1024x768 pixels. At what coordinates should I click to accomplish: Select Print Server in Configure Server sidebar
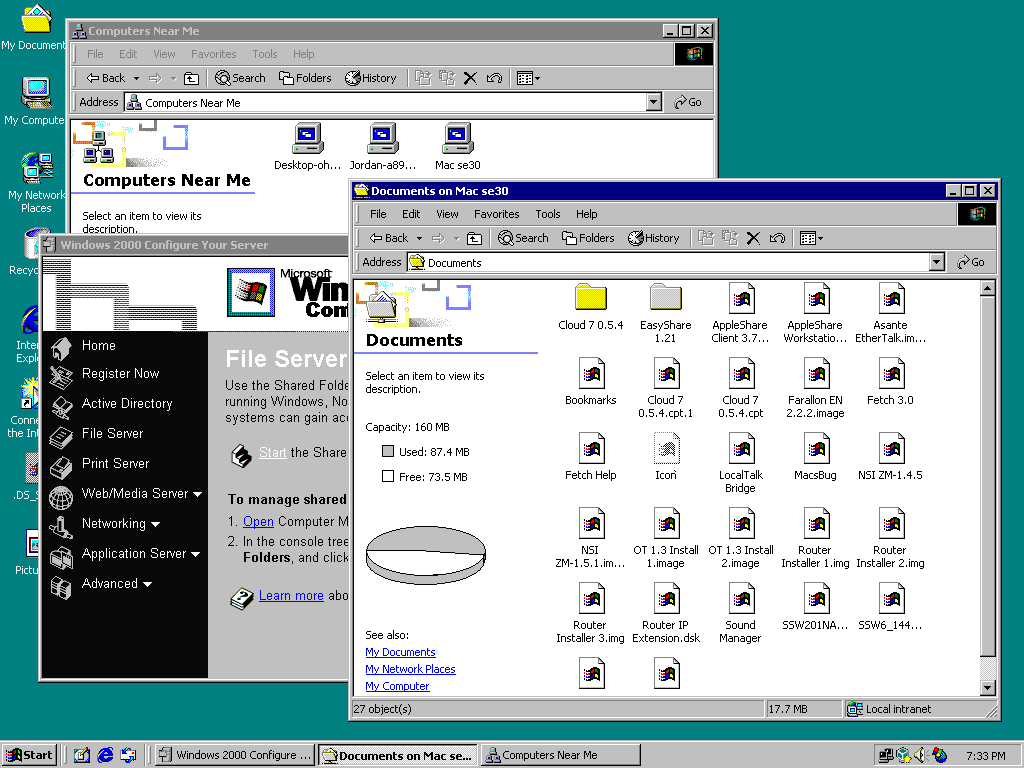(115, 464)
